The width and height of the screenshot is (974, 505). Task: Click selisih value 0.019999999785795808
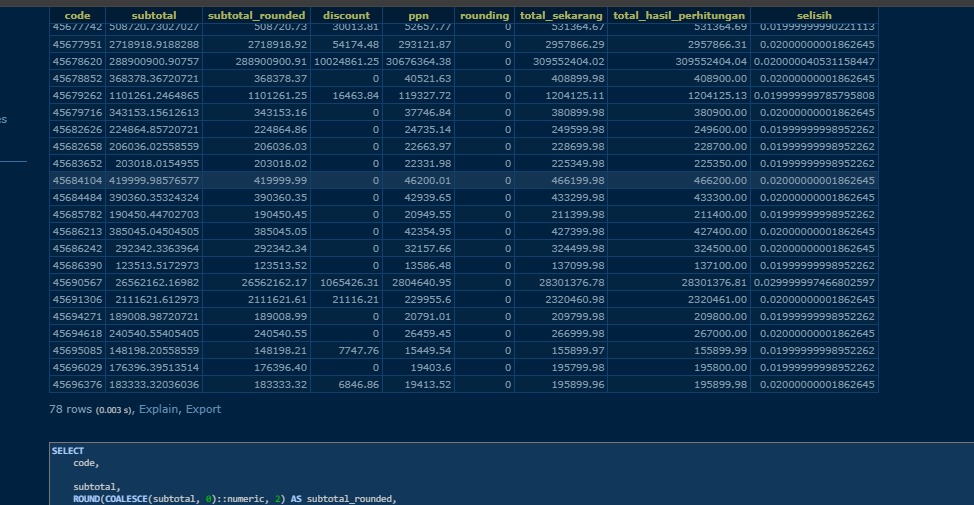click(x=814, y=96)
